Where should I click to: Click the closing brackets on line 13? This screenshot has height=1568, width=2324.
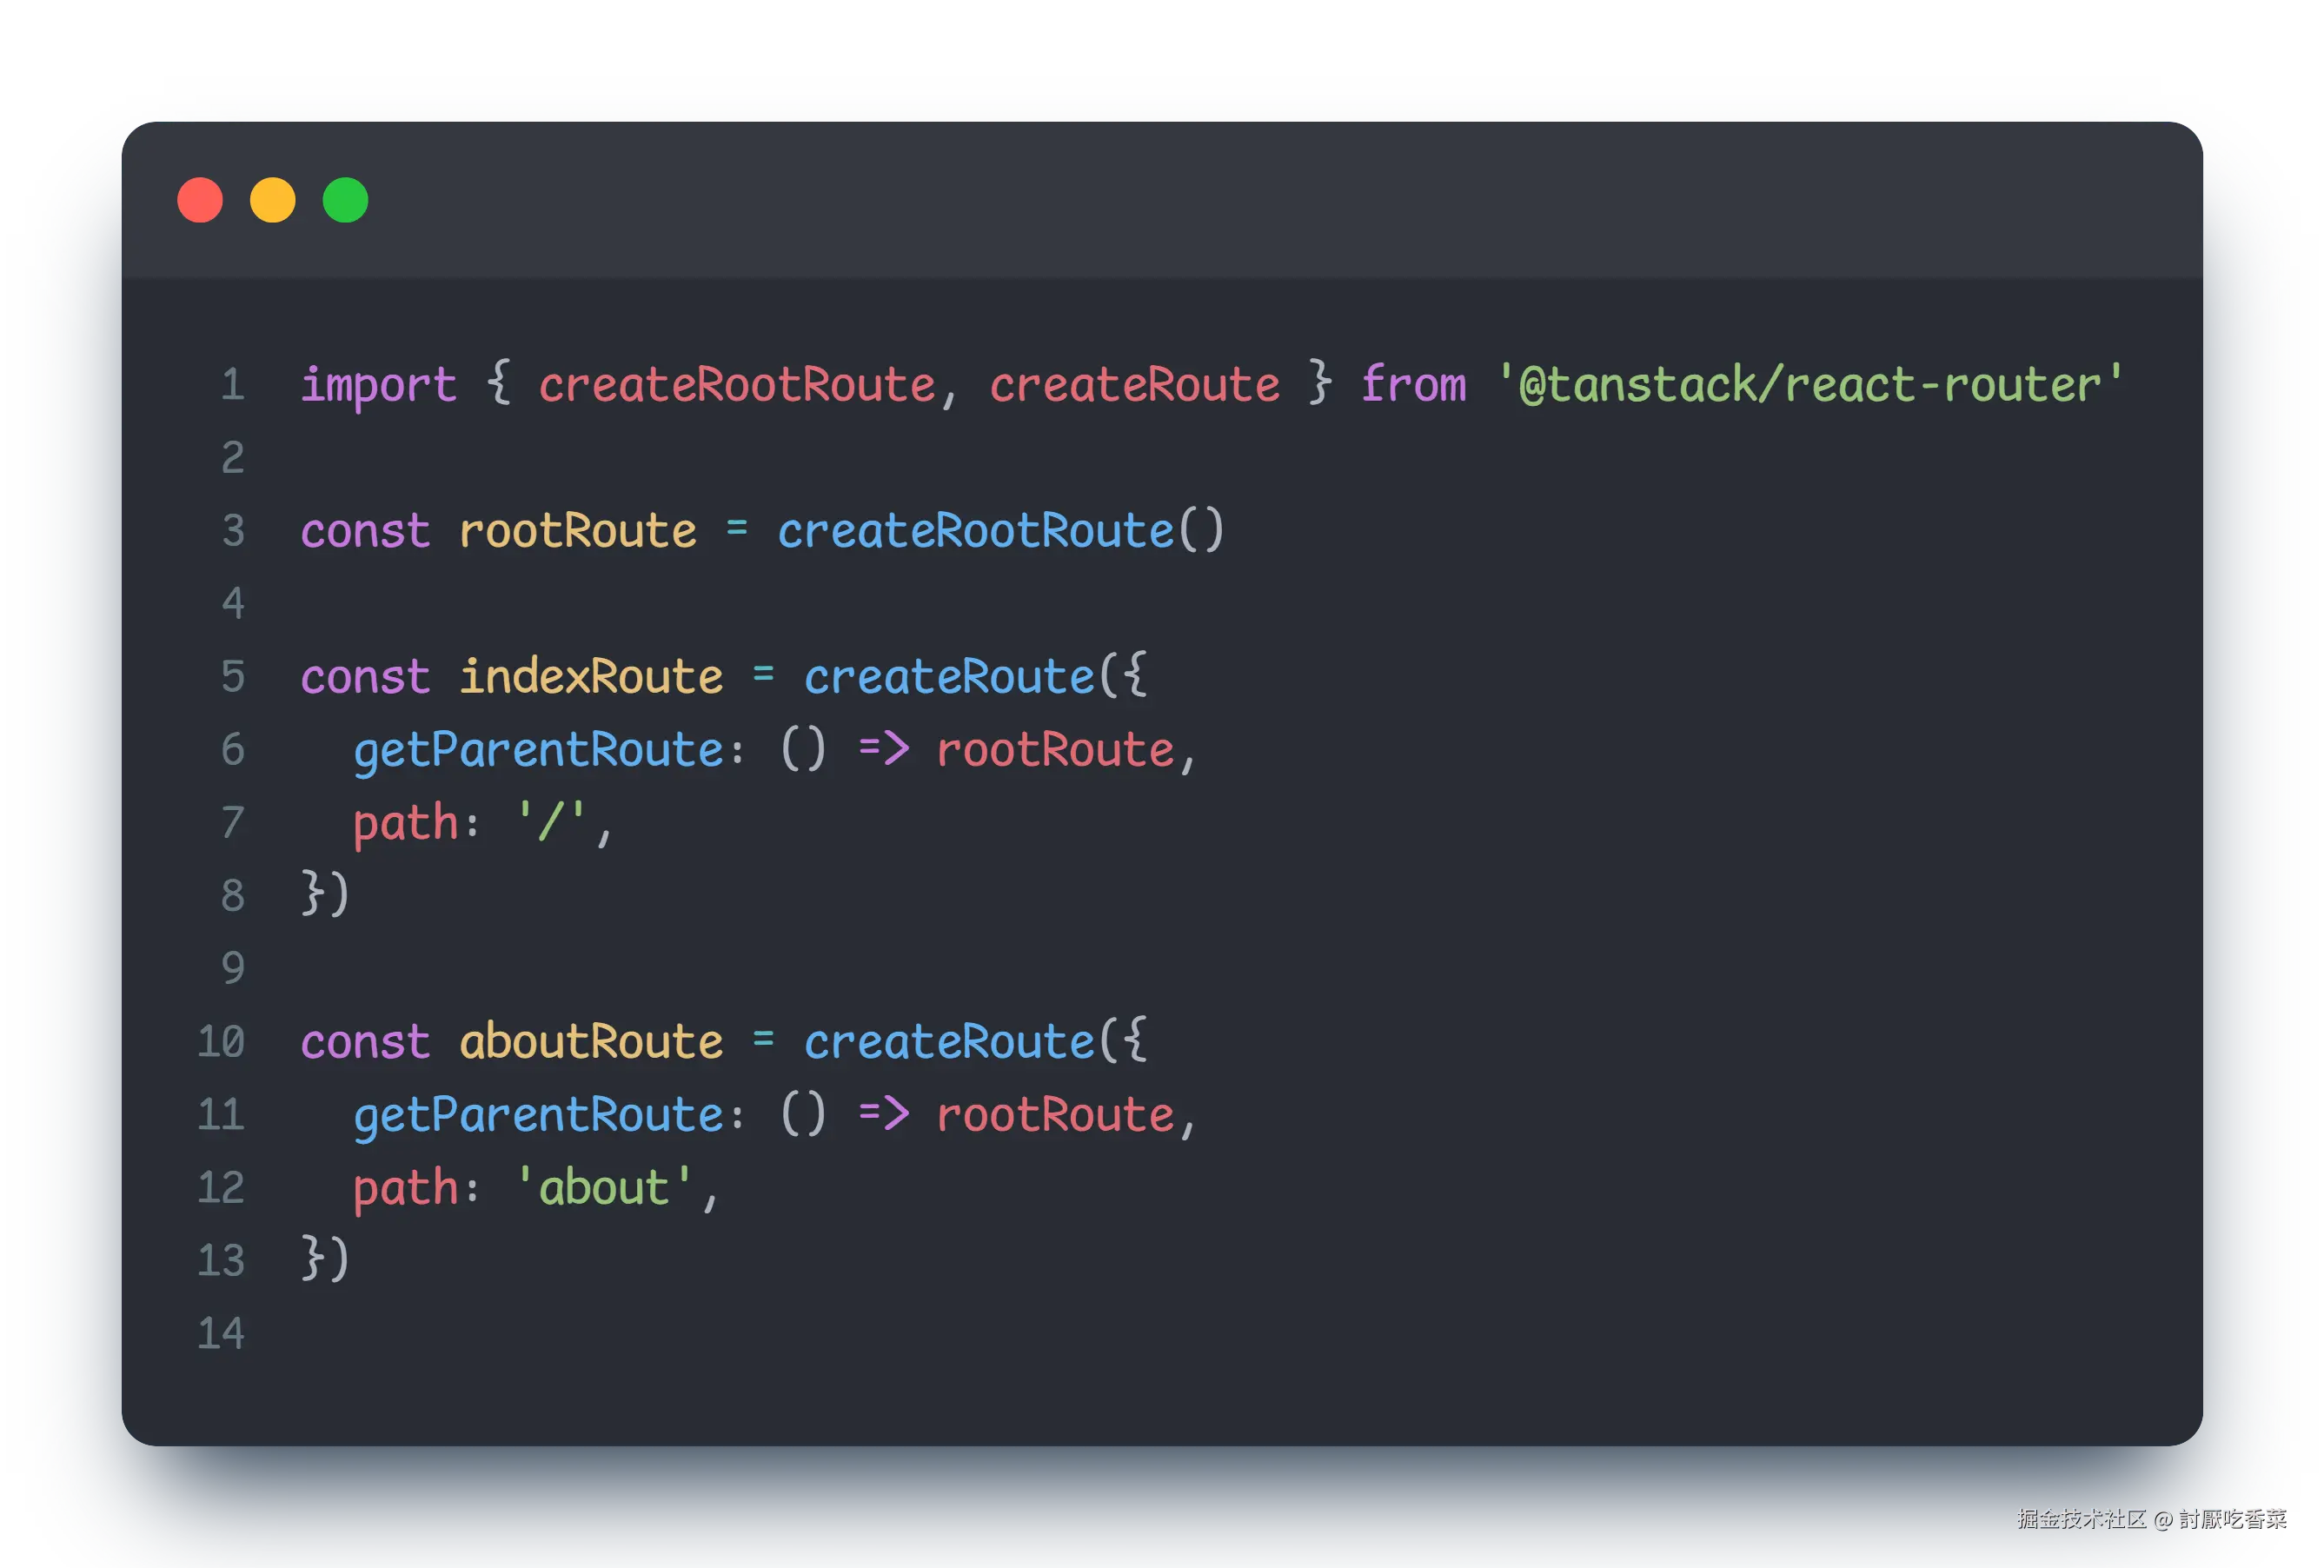pos(325,1260)
